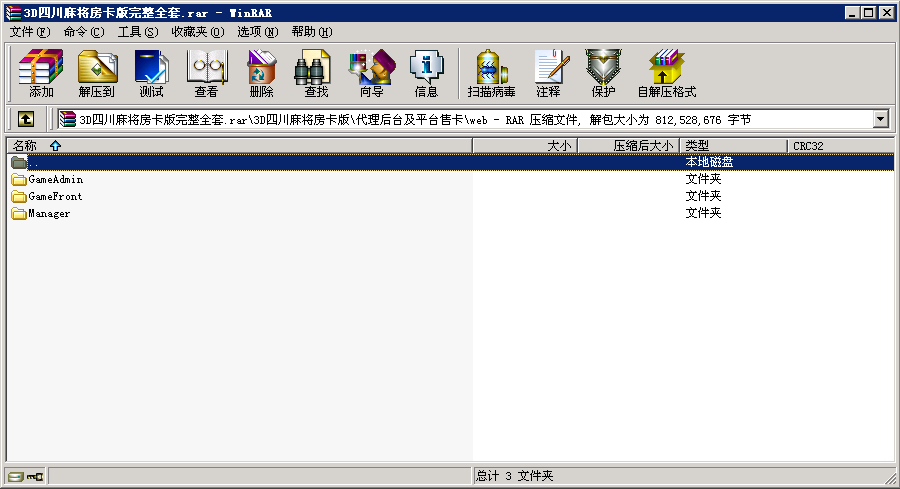
Task: Go up one folder level button
Action: pyautogui.click(x=25, y=119)
